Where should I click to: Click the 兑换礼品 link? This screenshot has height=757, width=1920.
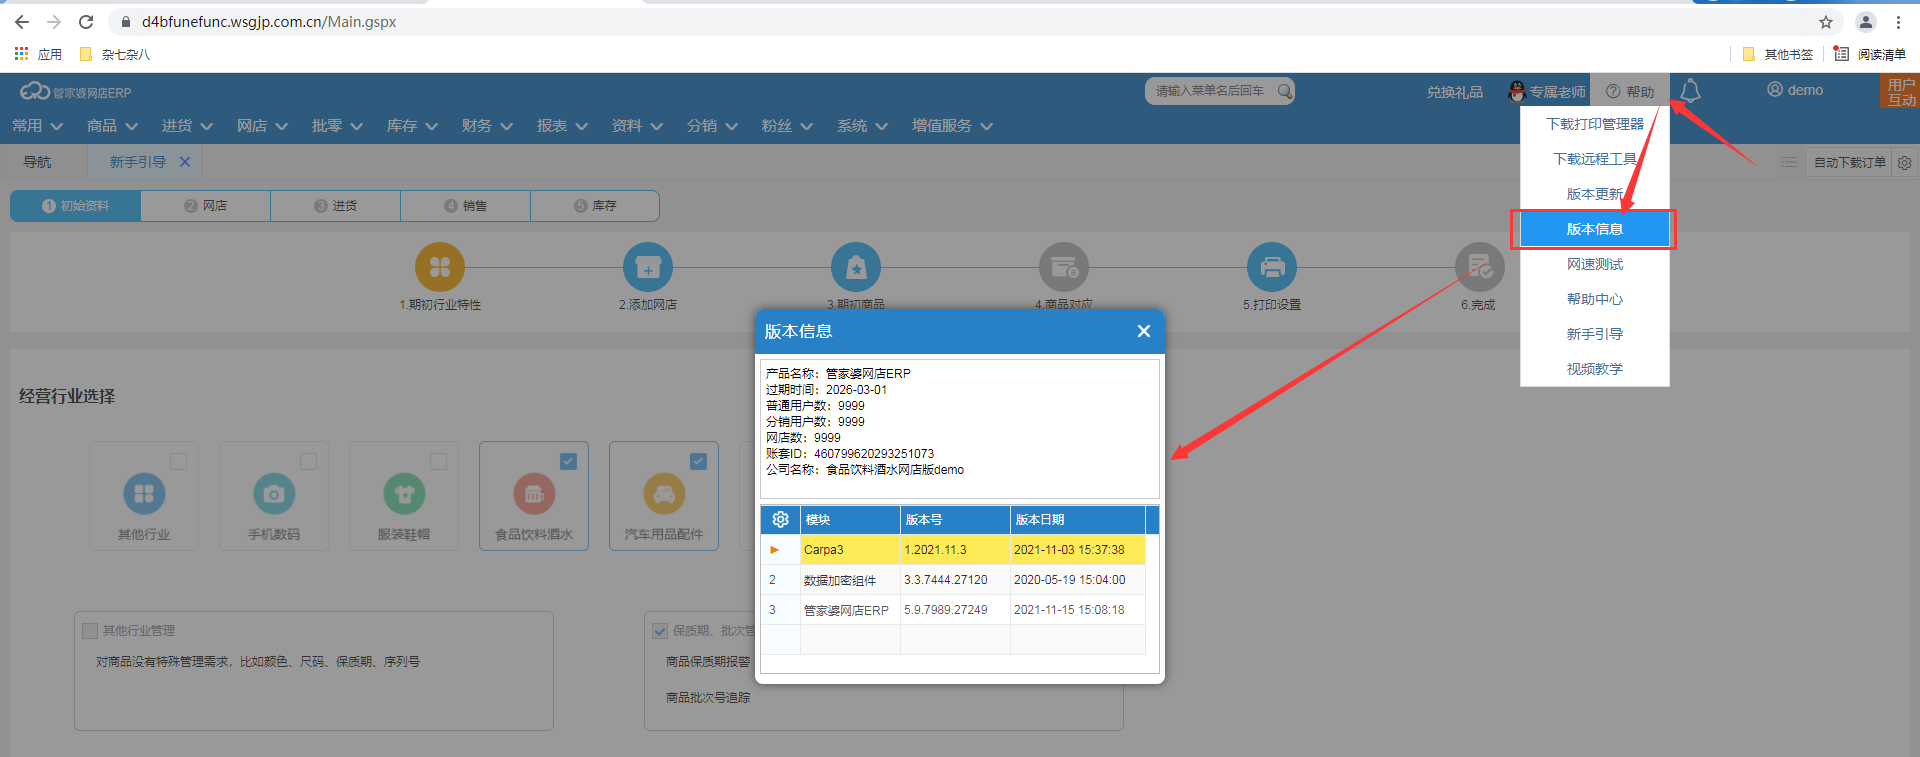click(x=1454, y=92)
